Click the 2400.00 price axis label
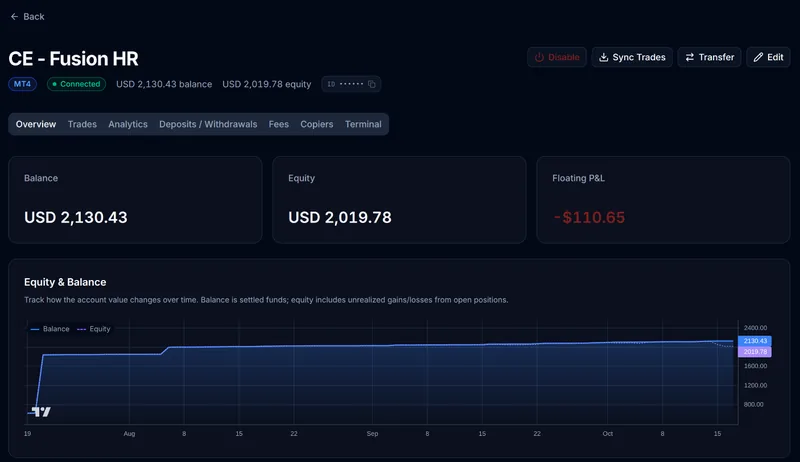The width and height of the screenshot is (800, 462). [755, 328]
